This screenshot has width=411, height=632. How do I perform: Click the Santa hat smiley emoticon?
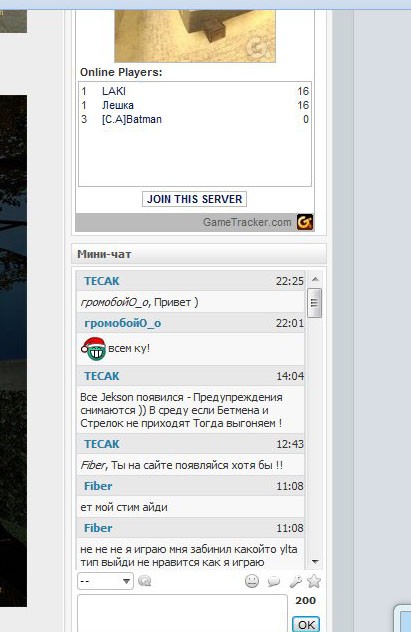93,349
